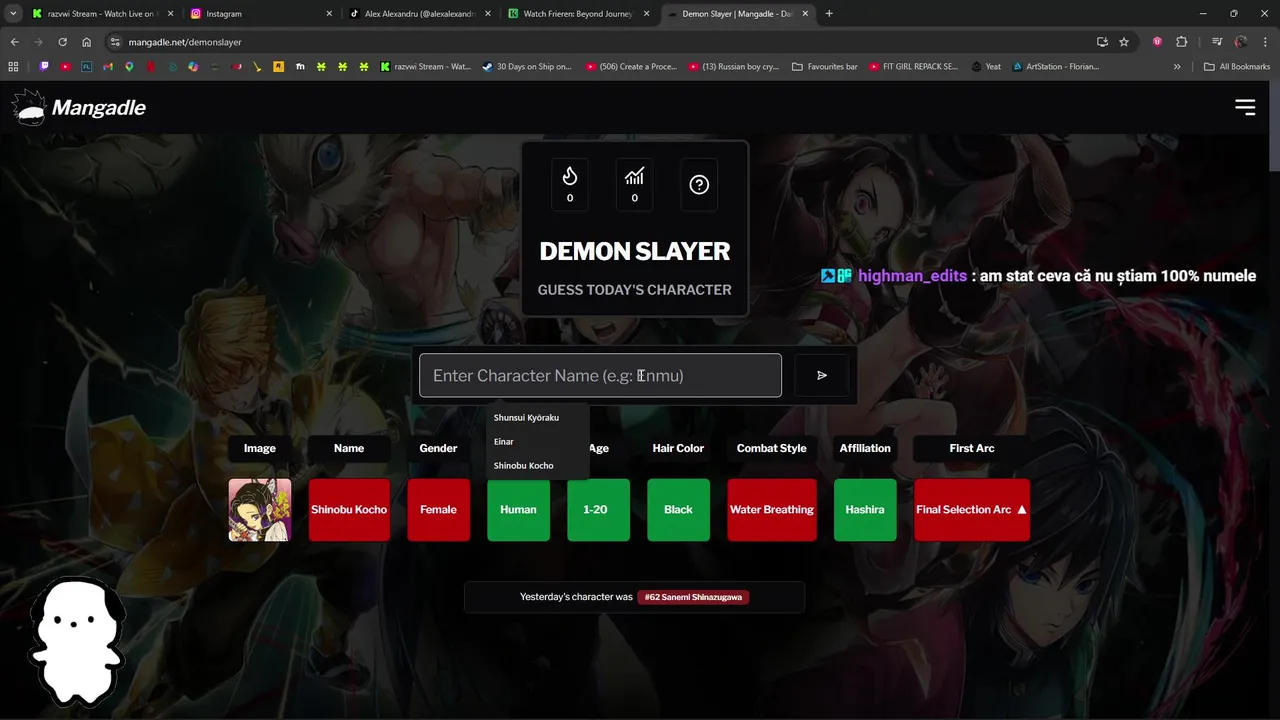The height and width of the screenshot is (720, 1280).
Task: Open the Chrome three-dot menu
Action: click(1264, 42)
